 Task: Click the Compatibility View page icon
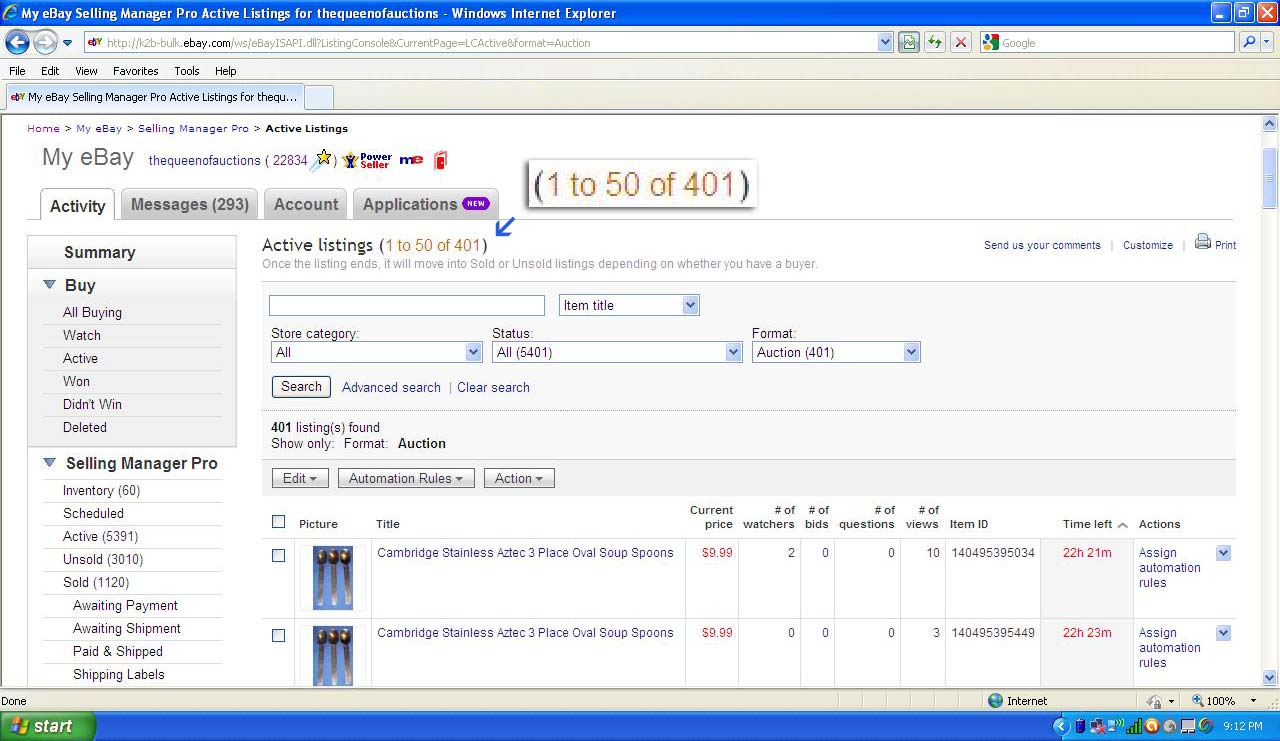[909, 42]
